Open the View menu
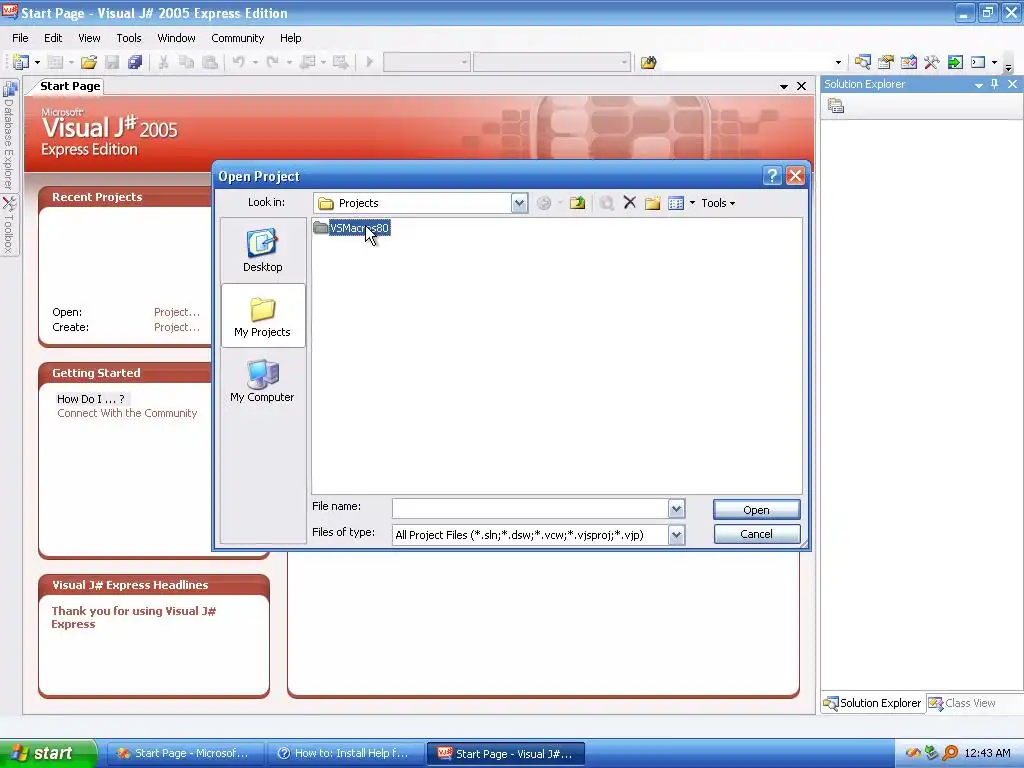This screenshot has height=768, width=1024. click(x=89, y=38)
